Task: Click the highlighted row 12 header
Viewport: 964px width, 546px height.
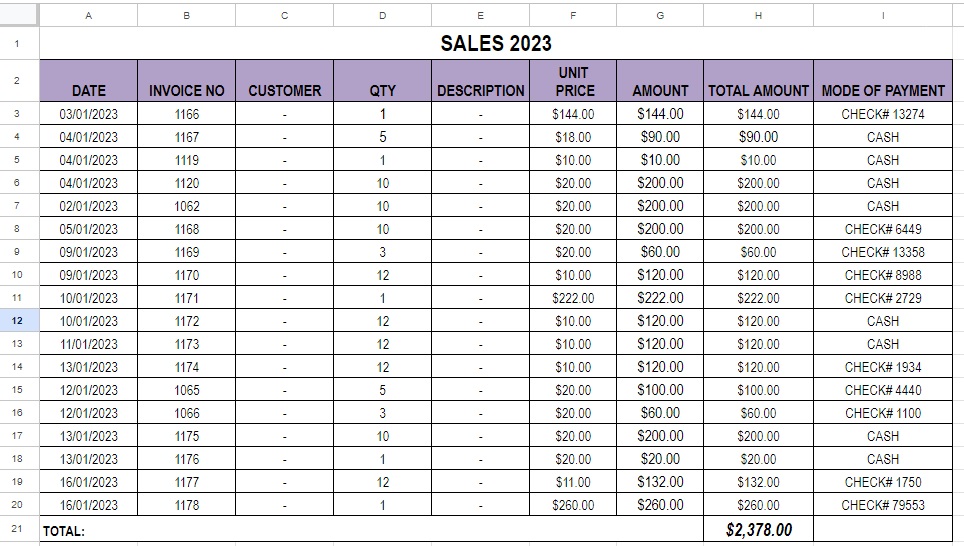Action: [x=18, y=321]
